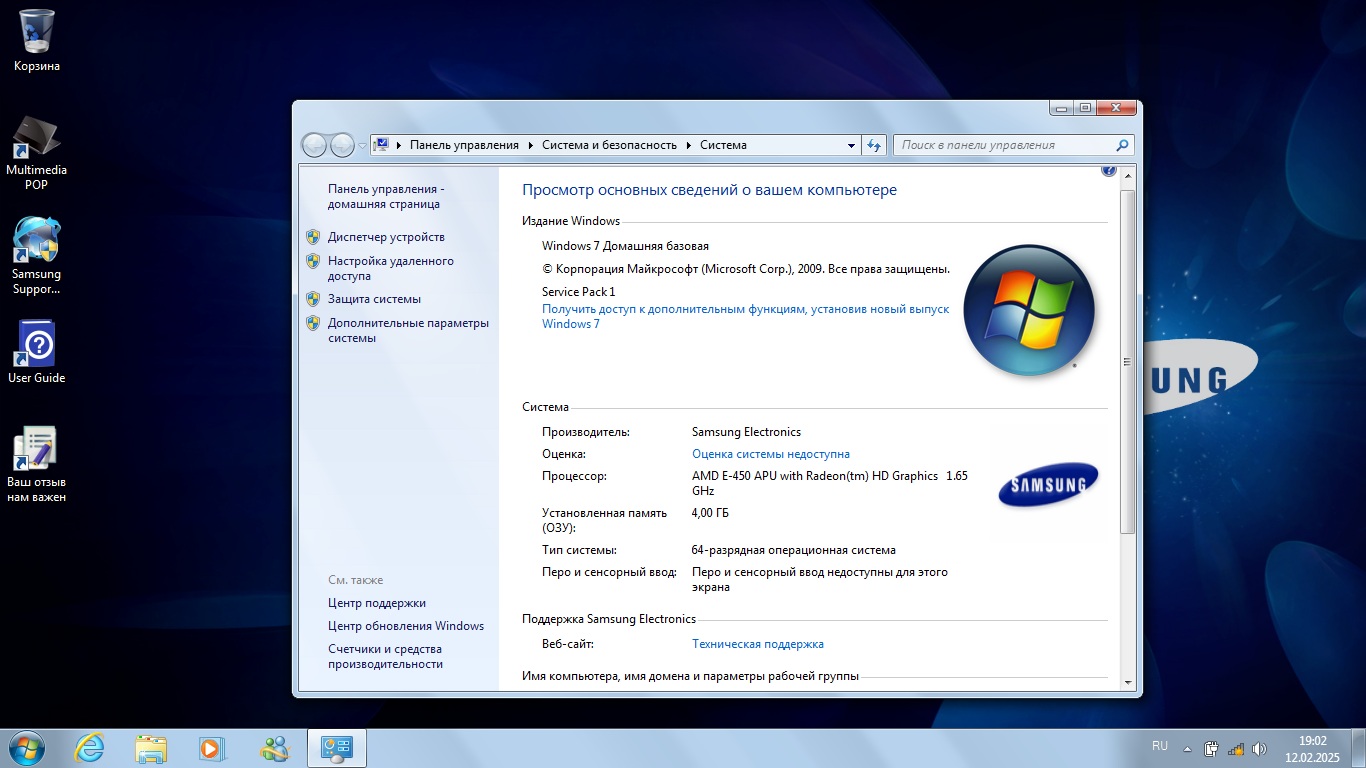1366x768 pixels.
Task: Select the Samsung Support desktop shortcut
Action: tap(36, 256)
